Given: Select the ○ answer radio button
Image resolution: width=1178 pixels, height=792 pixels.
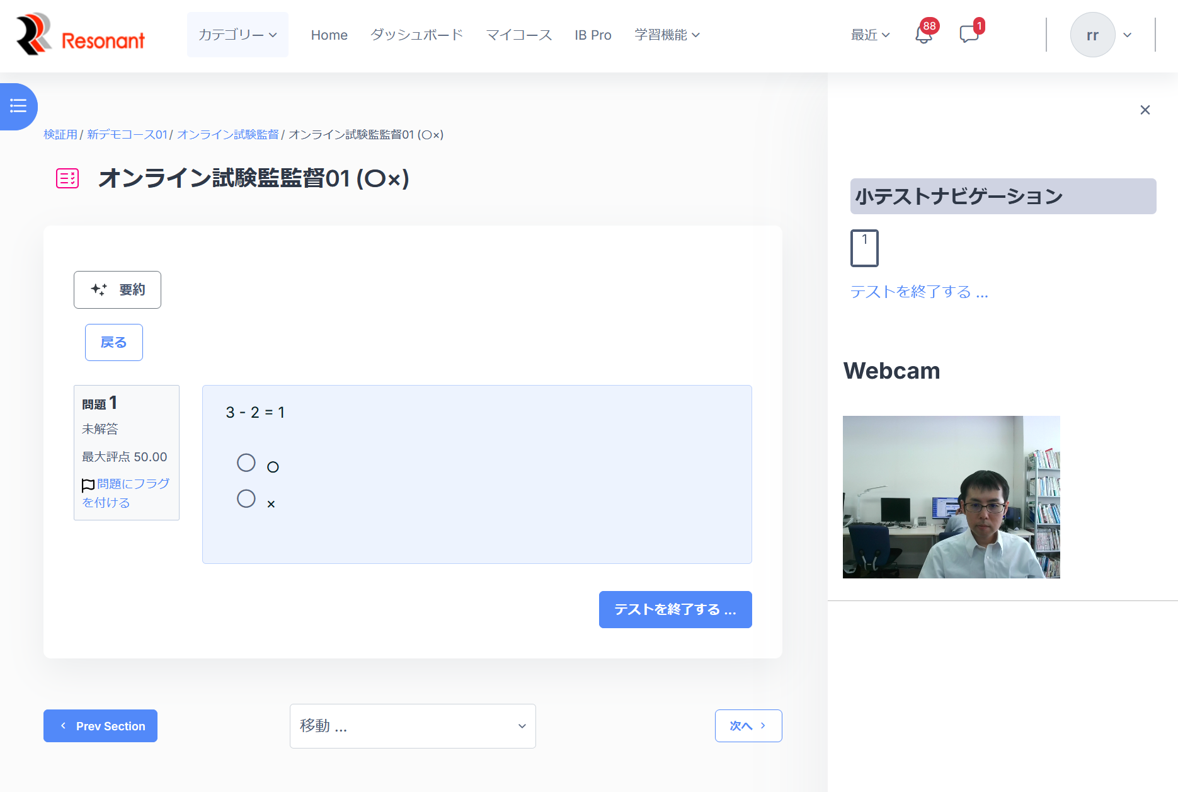Looking at the screenshot, I should pos(246,463).
